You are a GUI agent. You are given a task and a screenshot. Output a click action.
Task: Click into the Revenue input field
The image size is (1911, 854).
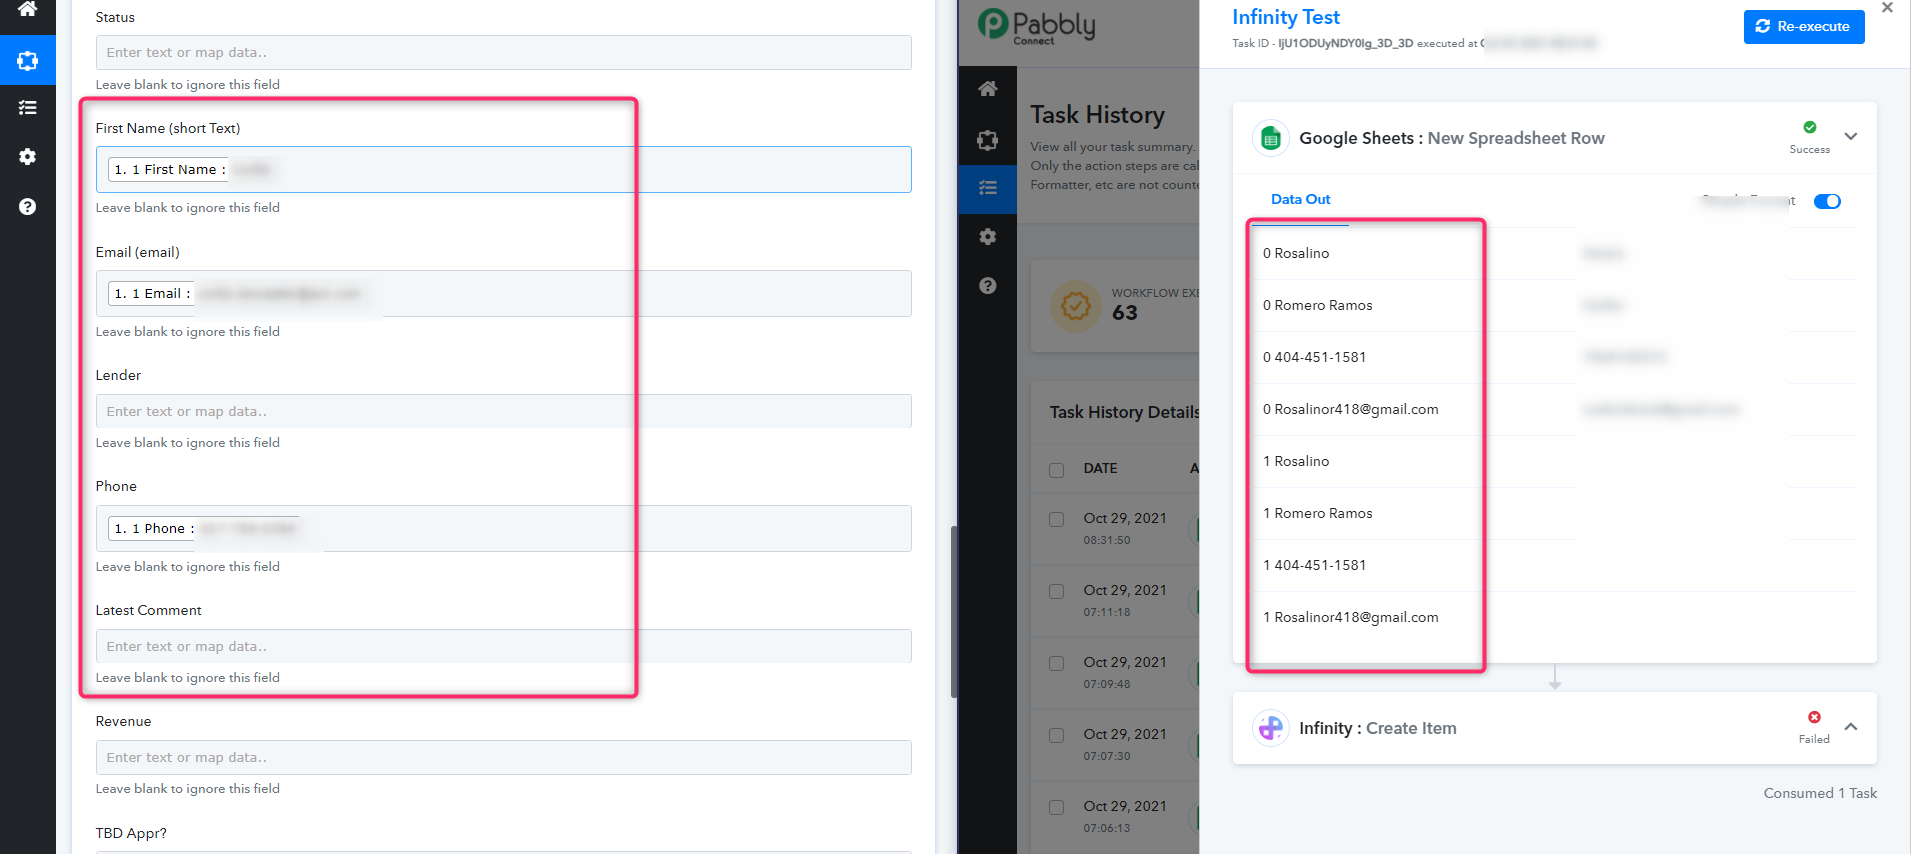tap(504, 758)
